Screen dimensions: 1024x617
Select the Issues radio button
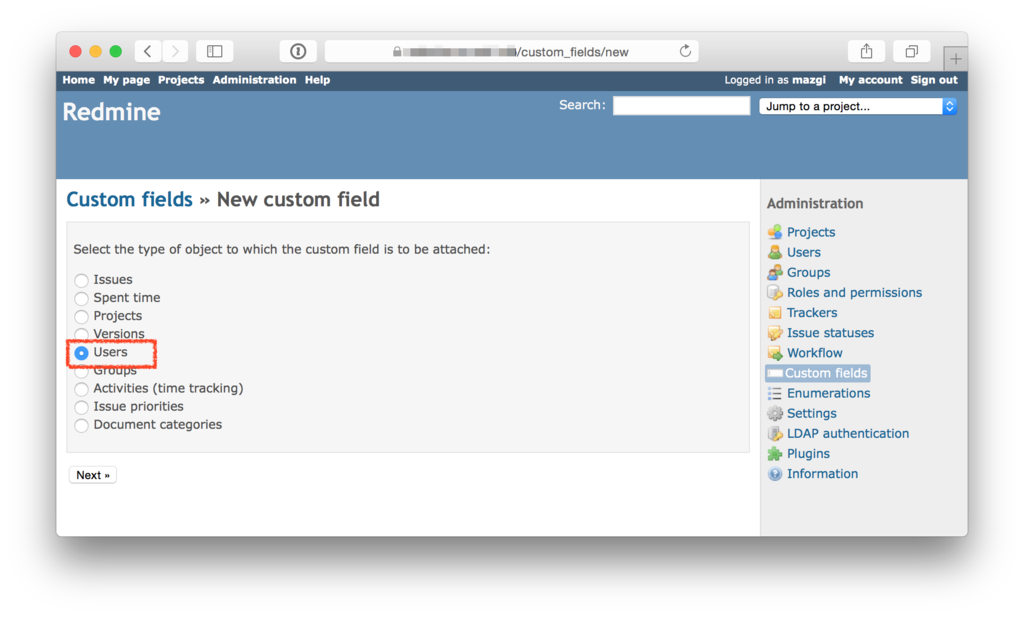click(81, 280)
